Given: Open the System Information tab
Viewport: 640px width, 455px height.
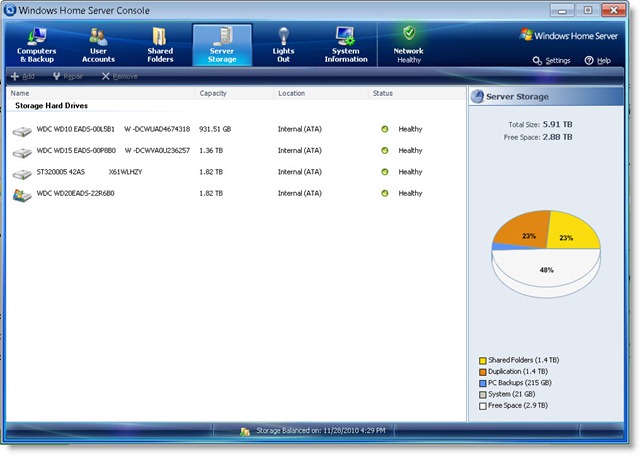Looking at the screenshot, I should point(346,45).
